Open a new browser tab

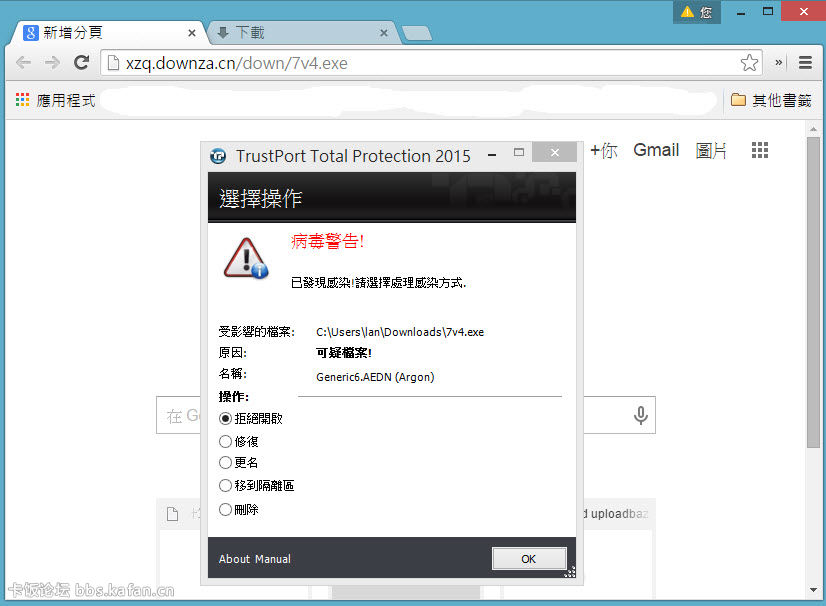tap(417, 34)
